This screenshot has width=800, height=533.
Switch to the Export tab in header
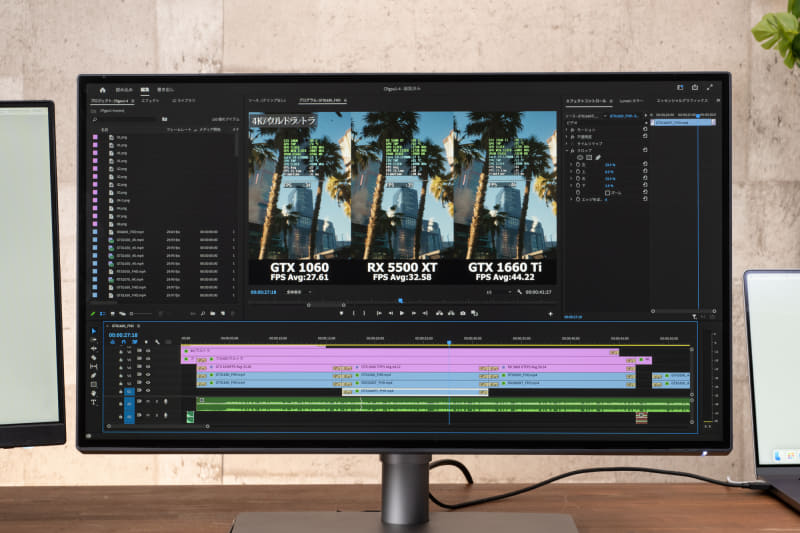tap(165, 90)
